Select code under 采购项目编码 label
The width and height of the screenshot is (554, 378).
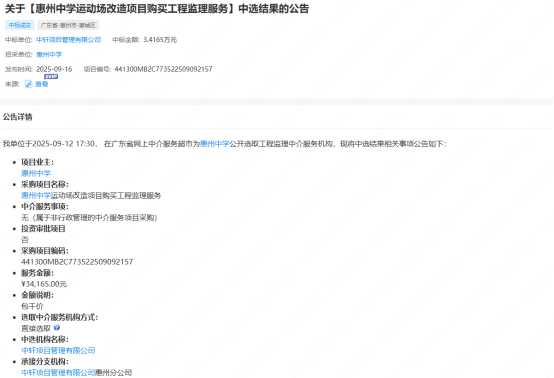point(77,262)
